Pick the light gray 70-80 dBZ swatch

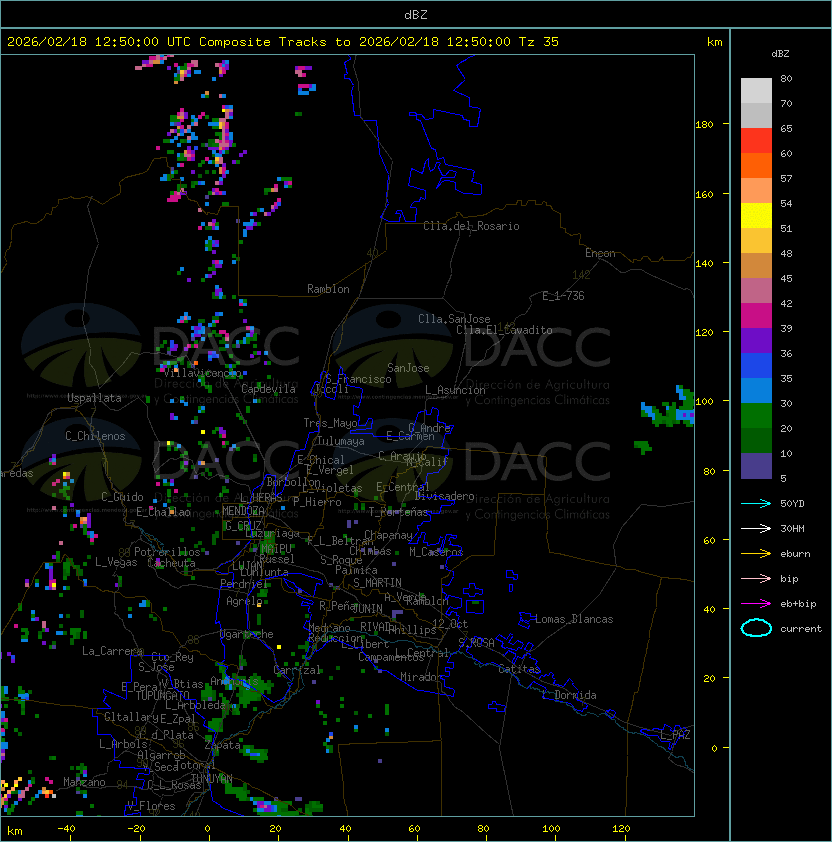pos(756,91)
